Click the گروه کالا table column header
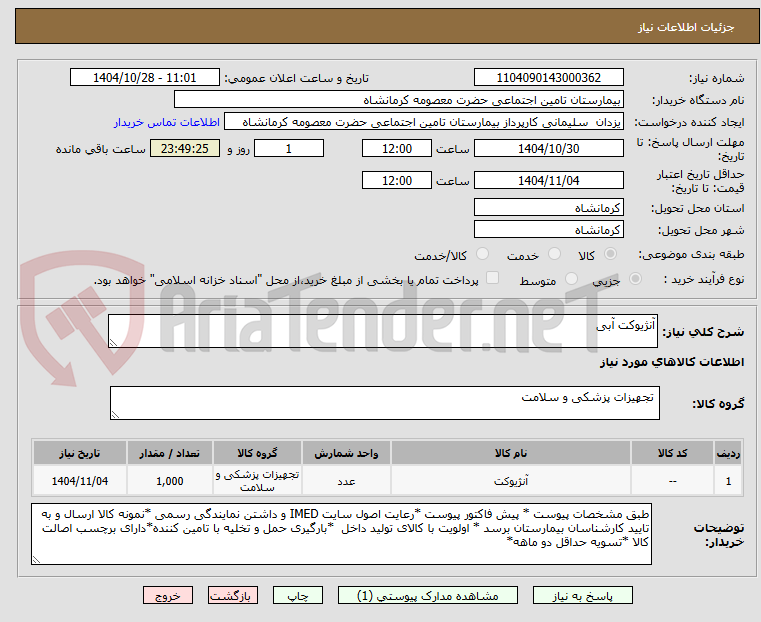 coord(257,453)
